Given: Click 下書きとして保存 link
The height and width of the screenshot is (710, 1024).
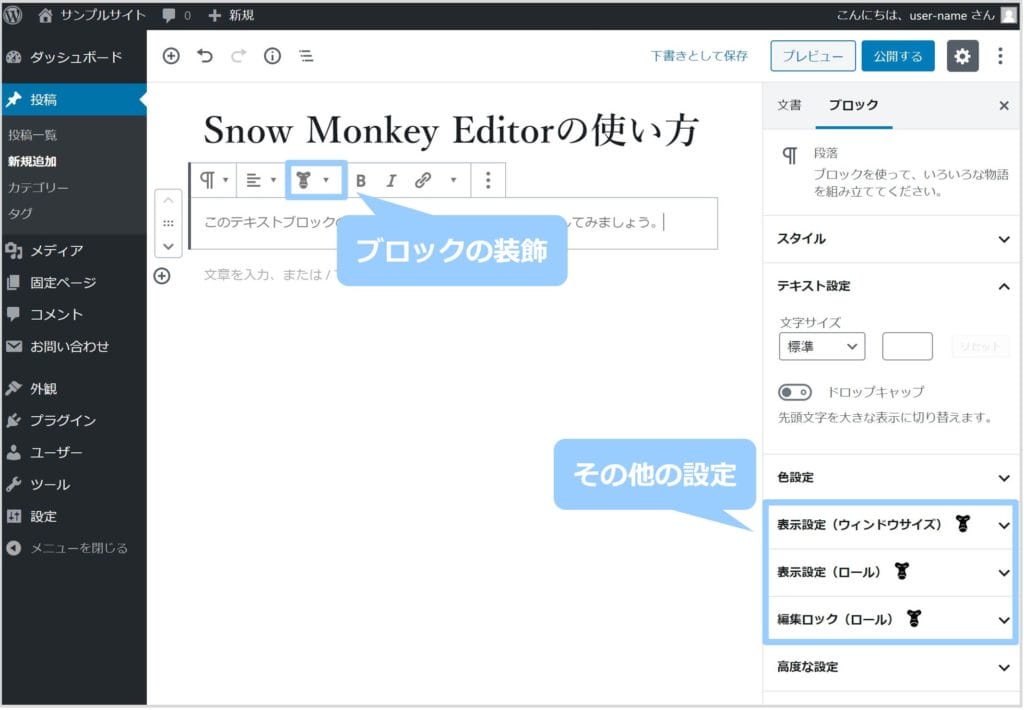Looking at the screenshot, I should [699, 56].
